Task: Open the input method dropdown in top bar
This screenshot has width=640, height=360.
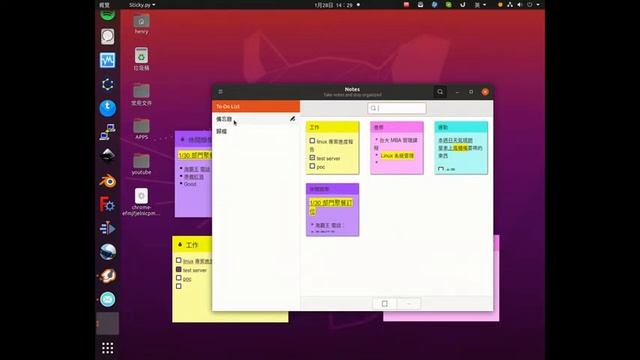Action: tap(480, 5)
